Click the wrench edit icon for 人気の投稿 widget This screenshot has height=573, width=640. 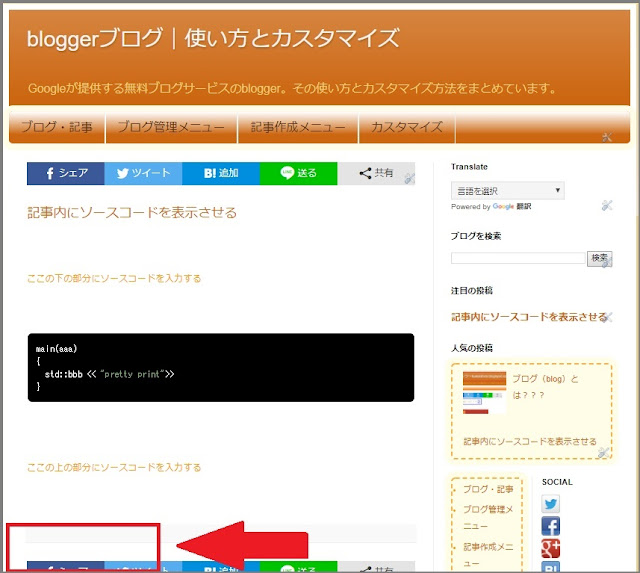click(x=603, y=453)
